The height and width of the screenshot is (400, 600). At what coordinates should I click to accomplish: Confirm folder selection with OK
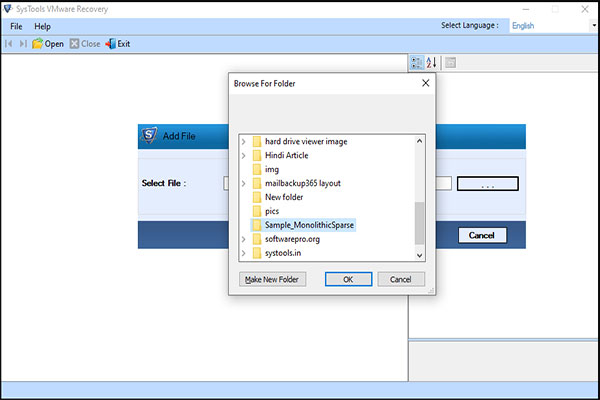348,279
